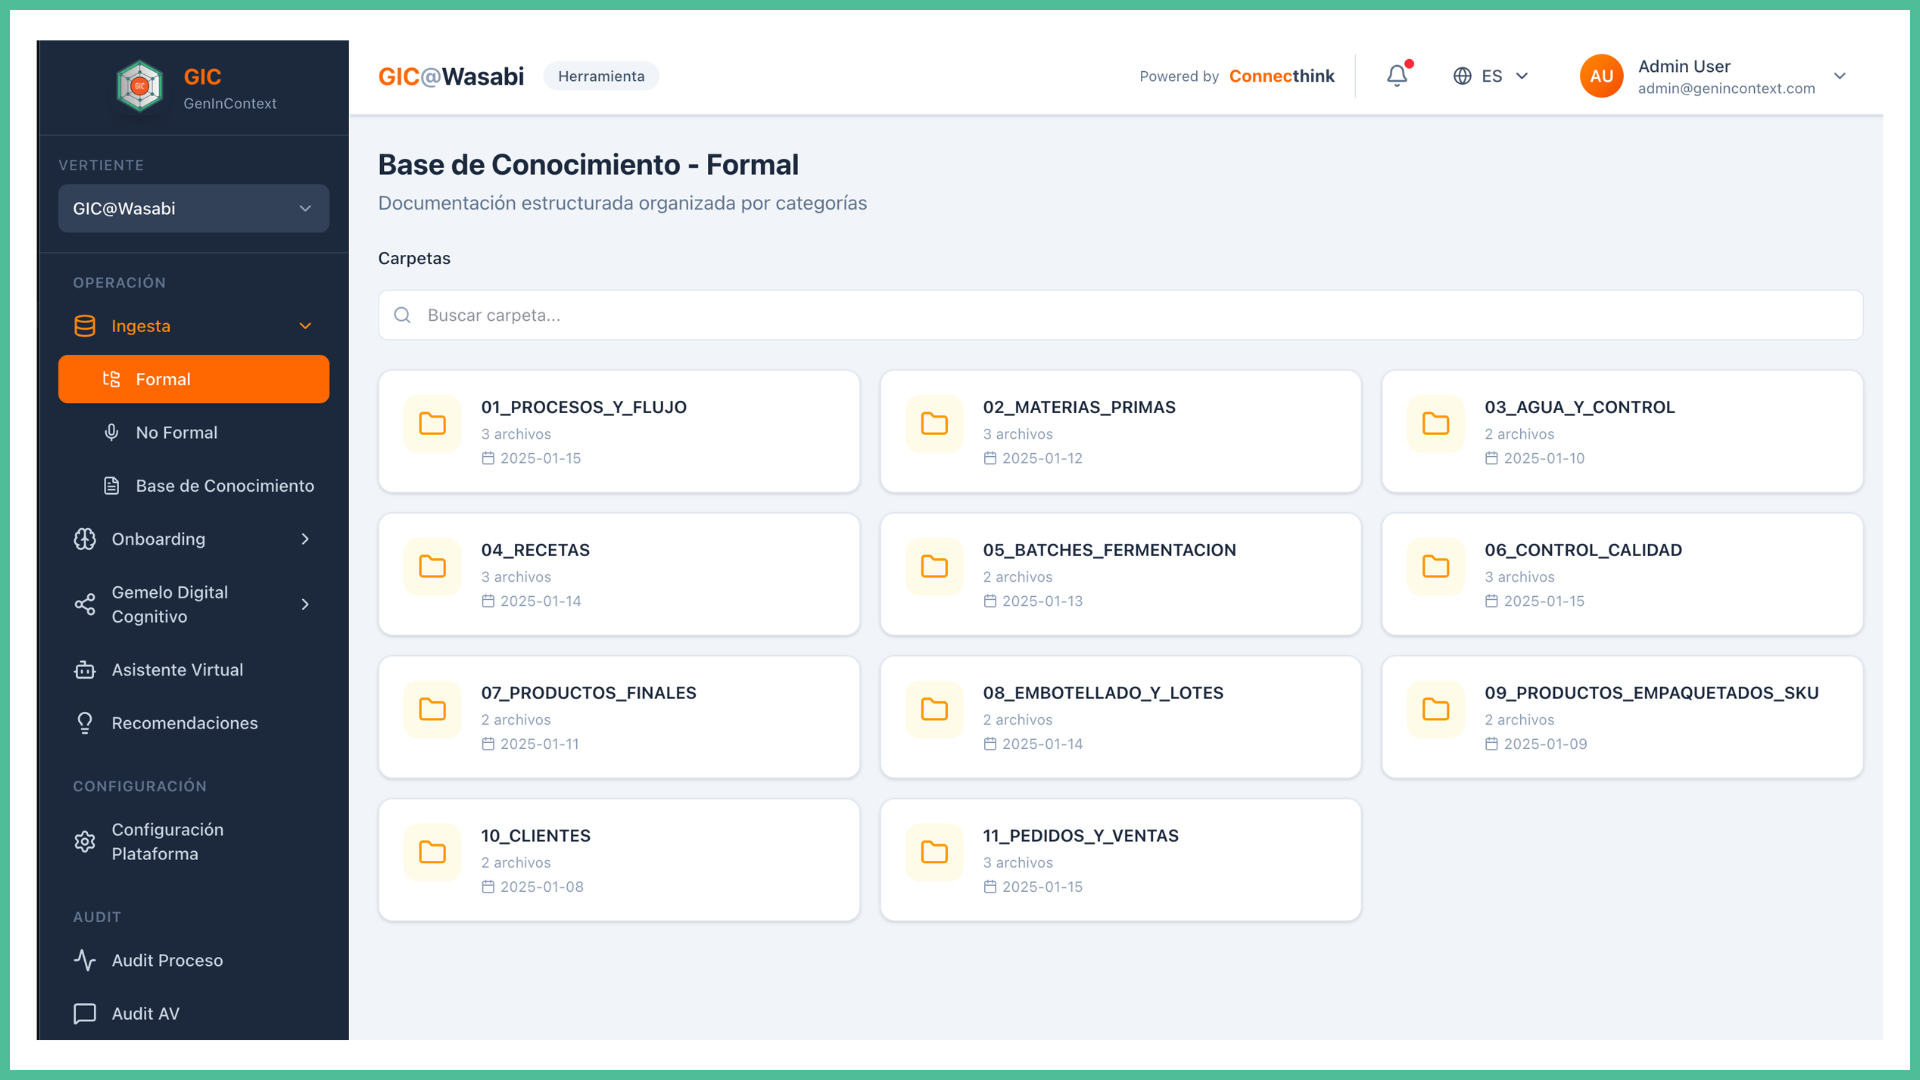Click the Asistente Virtual robot icon
The image size is (1920, 1080).
pos(85,670)
